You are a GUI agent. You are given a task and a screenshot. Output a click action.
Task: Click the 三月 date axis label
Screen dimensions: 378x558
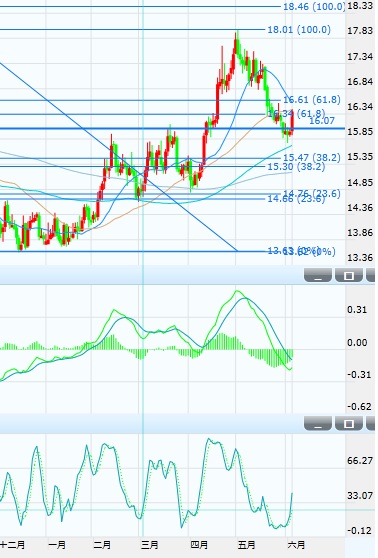149,545
